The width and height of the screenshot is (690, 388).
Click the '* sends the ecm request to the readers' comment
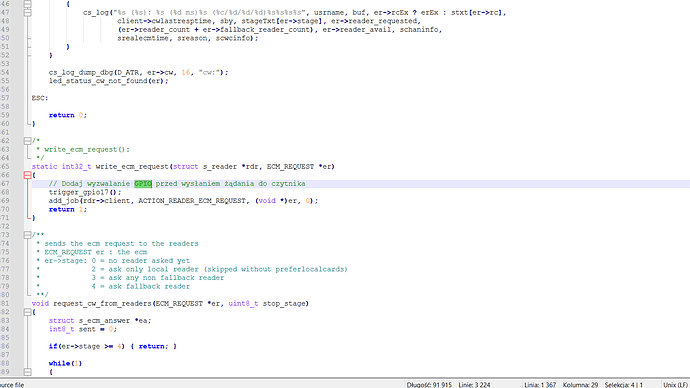(117, 244)
